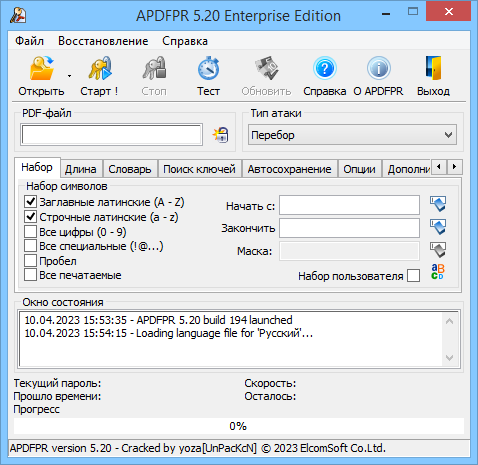Open the Тип атаки Перебор dropdown
478x465 pixels.
pos(352,135)
